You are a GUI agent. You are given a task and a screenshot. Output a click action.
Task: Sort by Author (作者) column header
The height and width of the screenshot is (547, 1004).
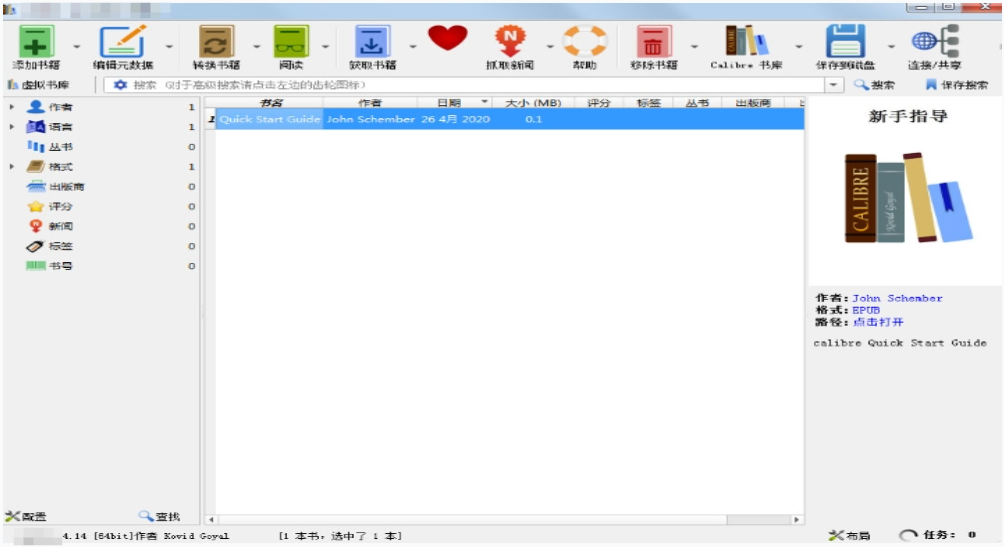(370, 102)
